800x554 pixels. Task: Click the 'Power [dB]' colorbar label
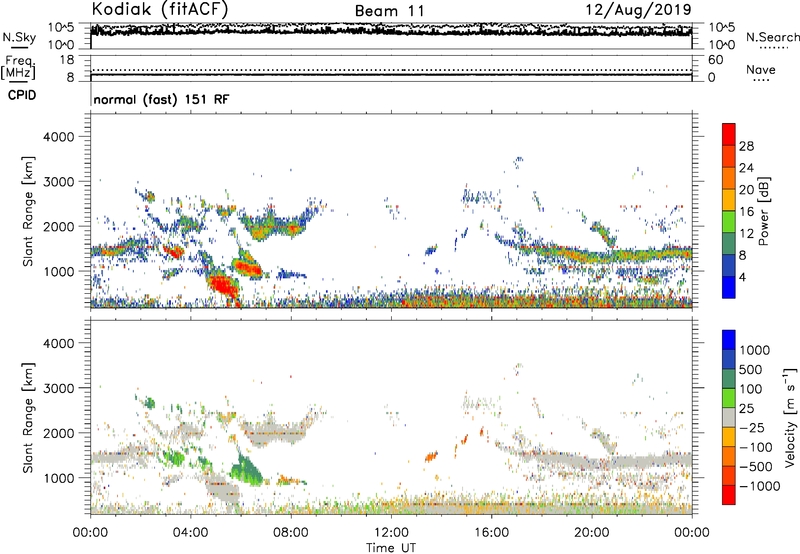[763, 211]
